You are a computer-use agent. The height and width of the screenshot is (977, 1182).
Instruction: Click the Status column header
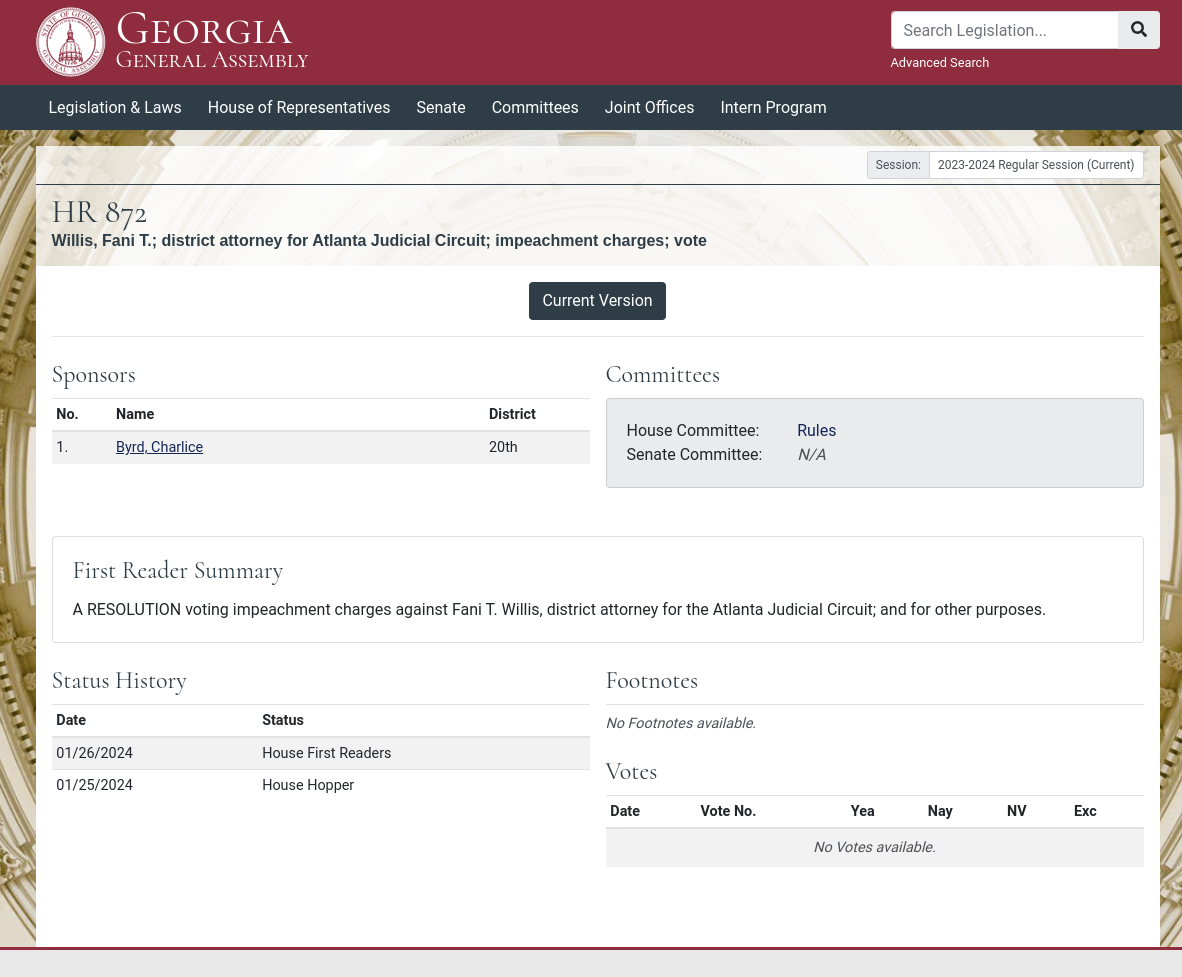point(283,720)
